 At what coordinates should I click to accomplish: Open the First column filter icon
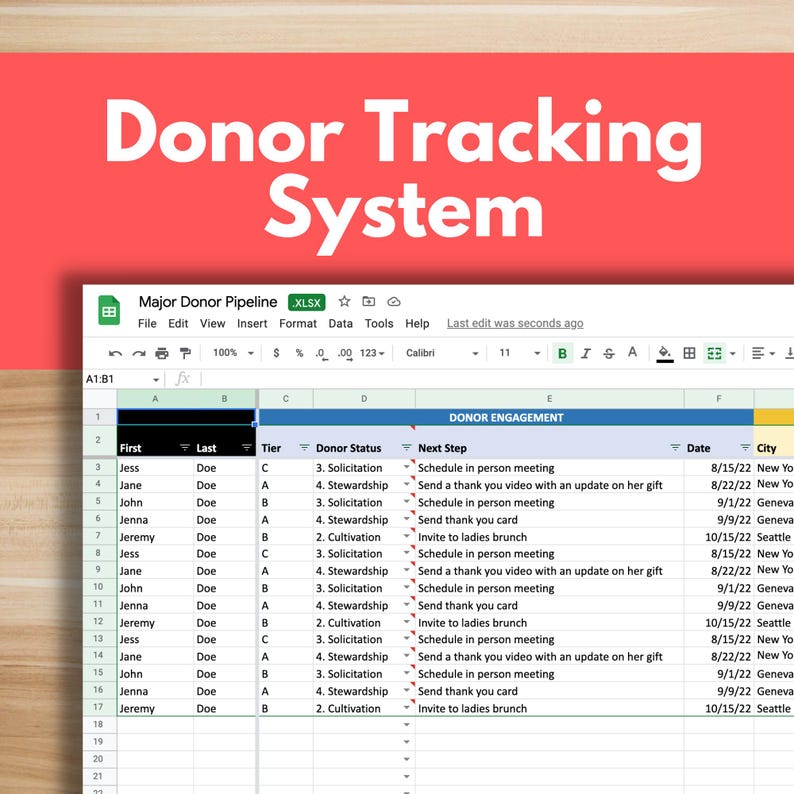(185, 448)
